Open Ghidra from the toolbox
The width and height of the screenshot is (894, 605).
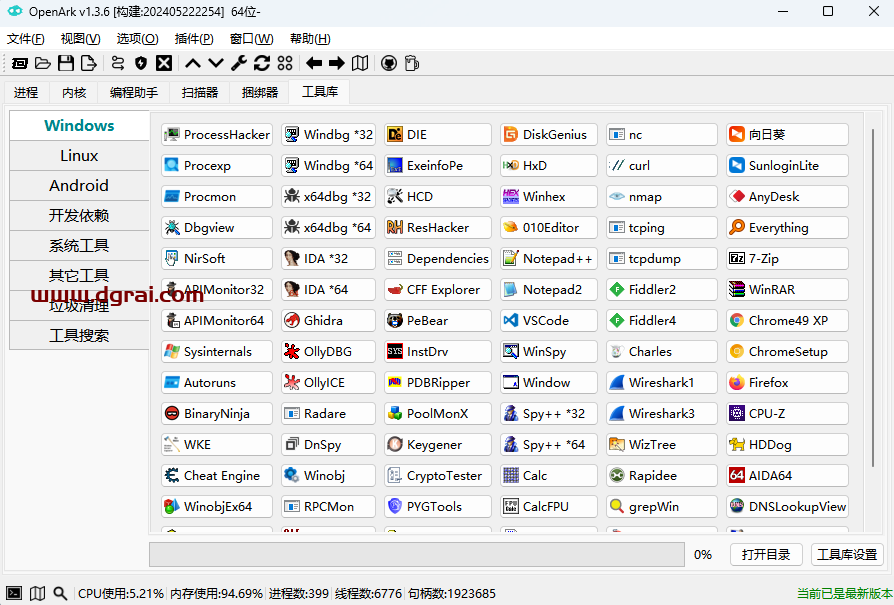pyautogui.click(x=328, y=320)
